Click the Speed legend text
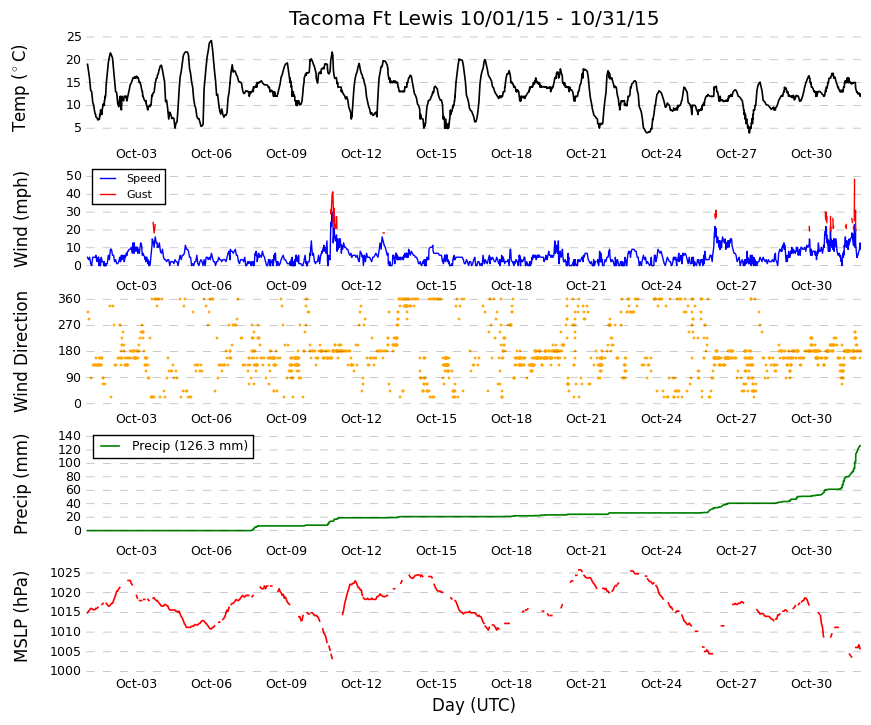The image size is (871, 725). click(144, 178)
